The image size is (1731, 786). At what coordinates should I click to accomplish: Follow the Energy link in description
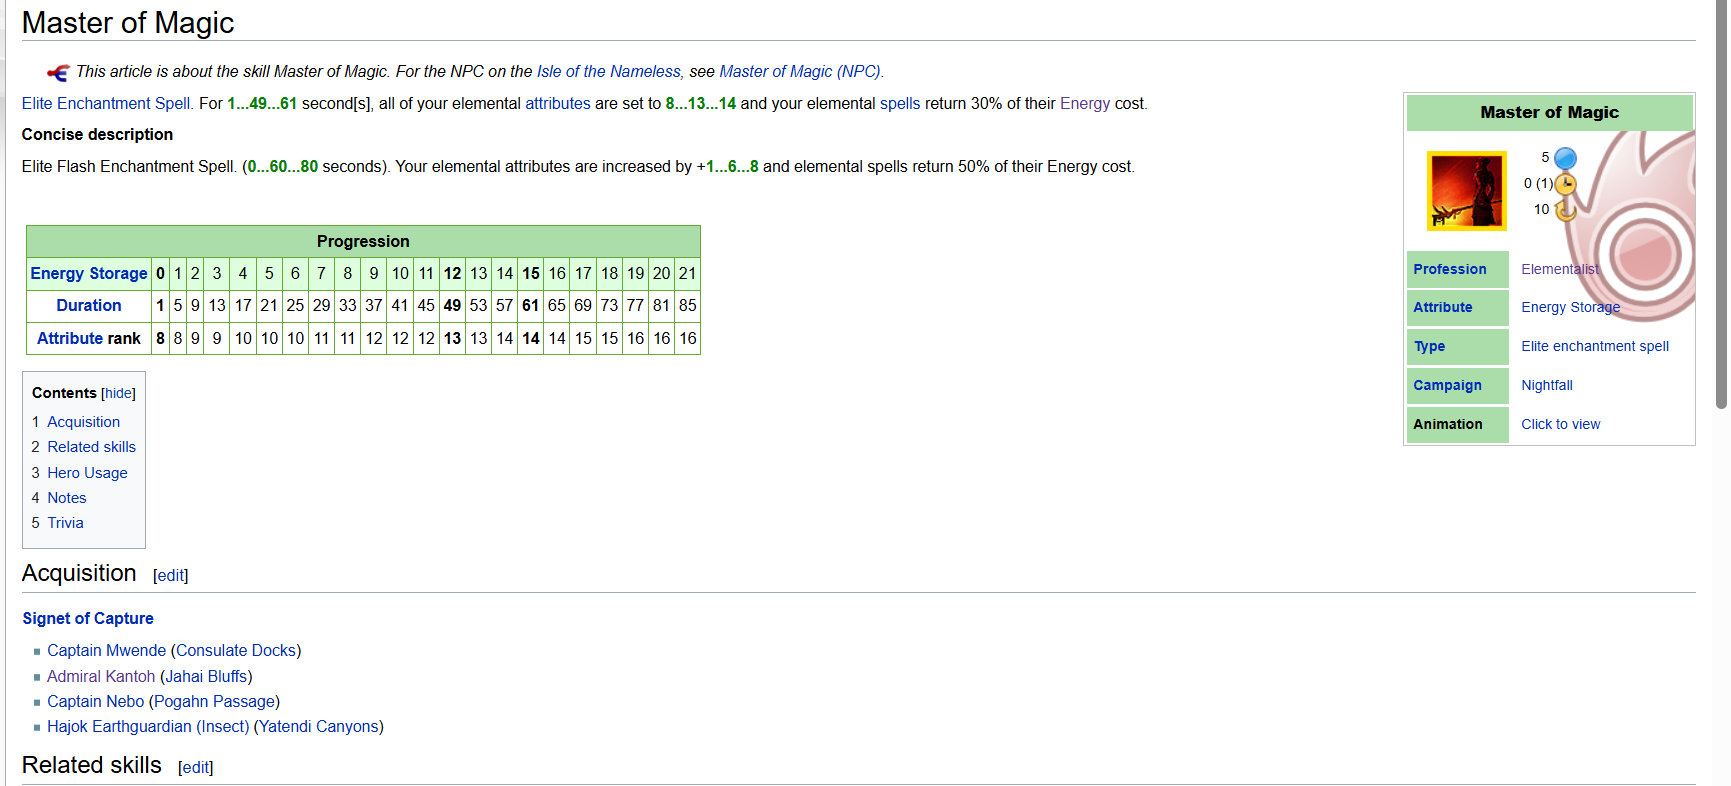(1085, 104)
